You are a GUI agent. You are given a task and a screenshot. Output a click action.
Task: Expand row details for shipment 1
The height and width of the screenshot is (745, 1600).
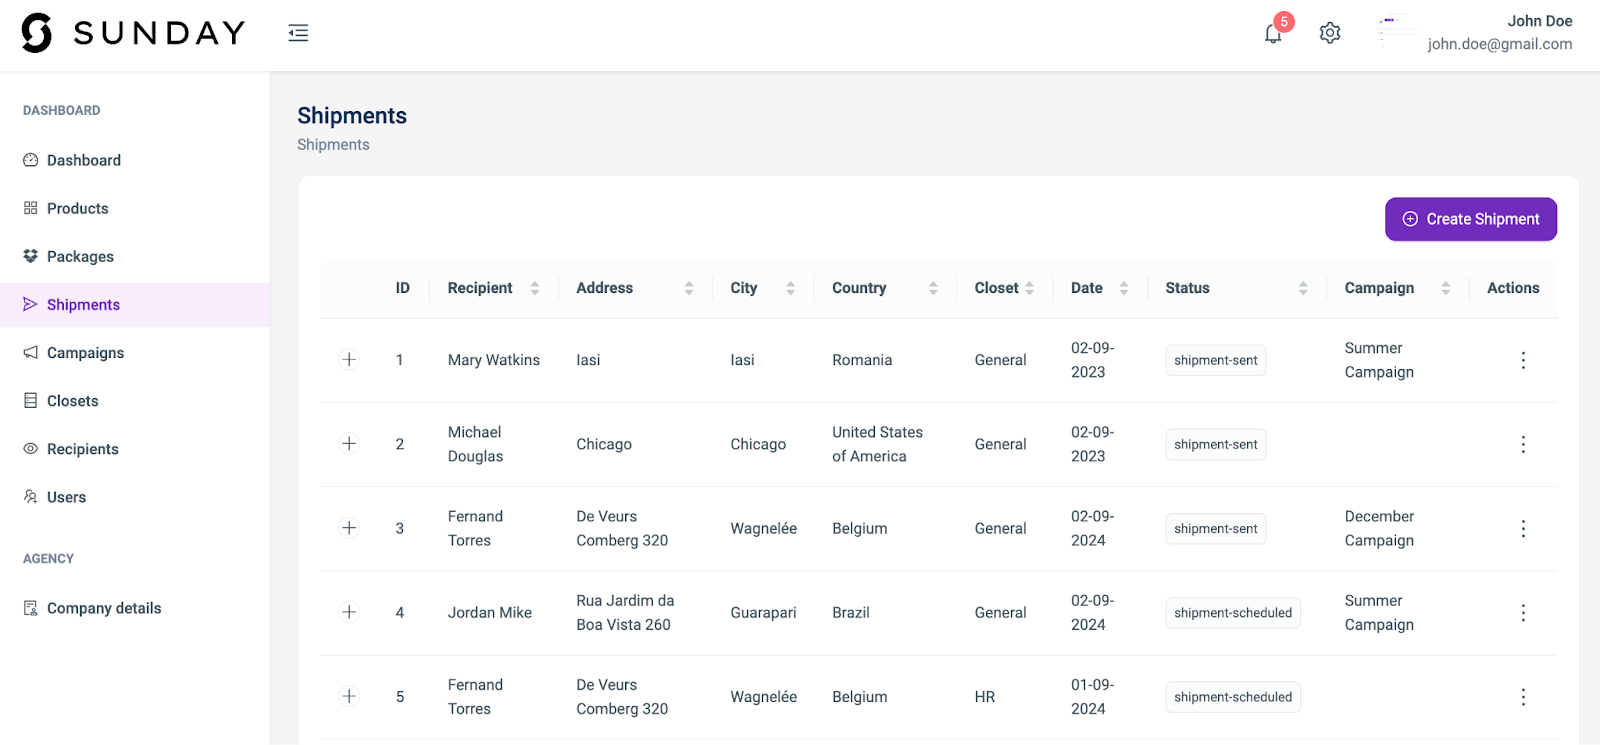349,359
